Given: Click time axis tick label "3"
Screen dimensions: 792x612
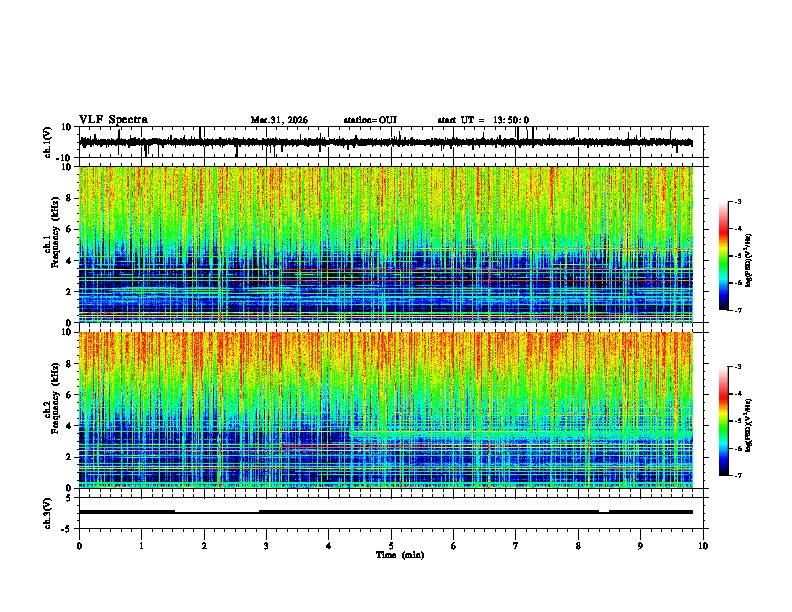Looking at the screenshot, I should [266, 546].
